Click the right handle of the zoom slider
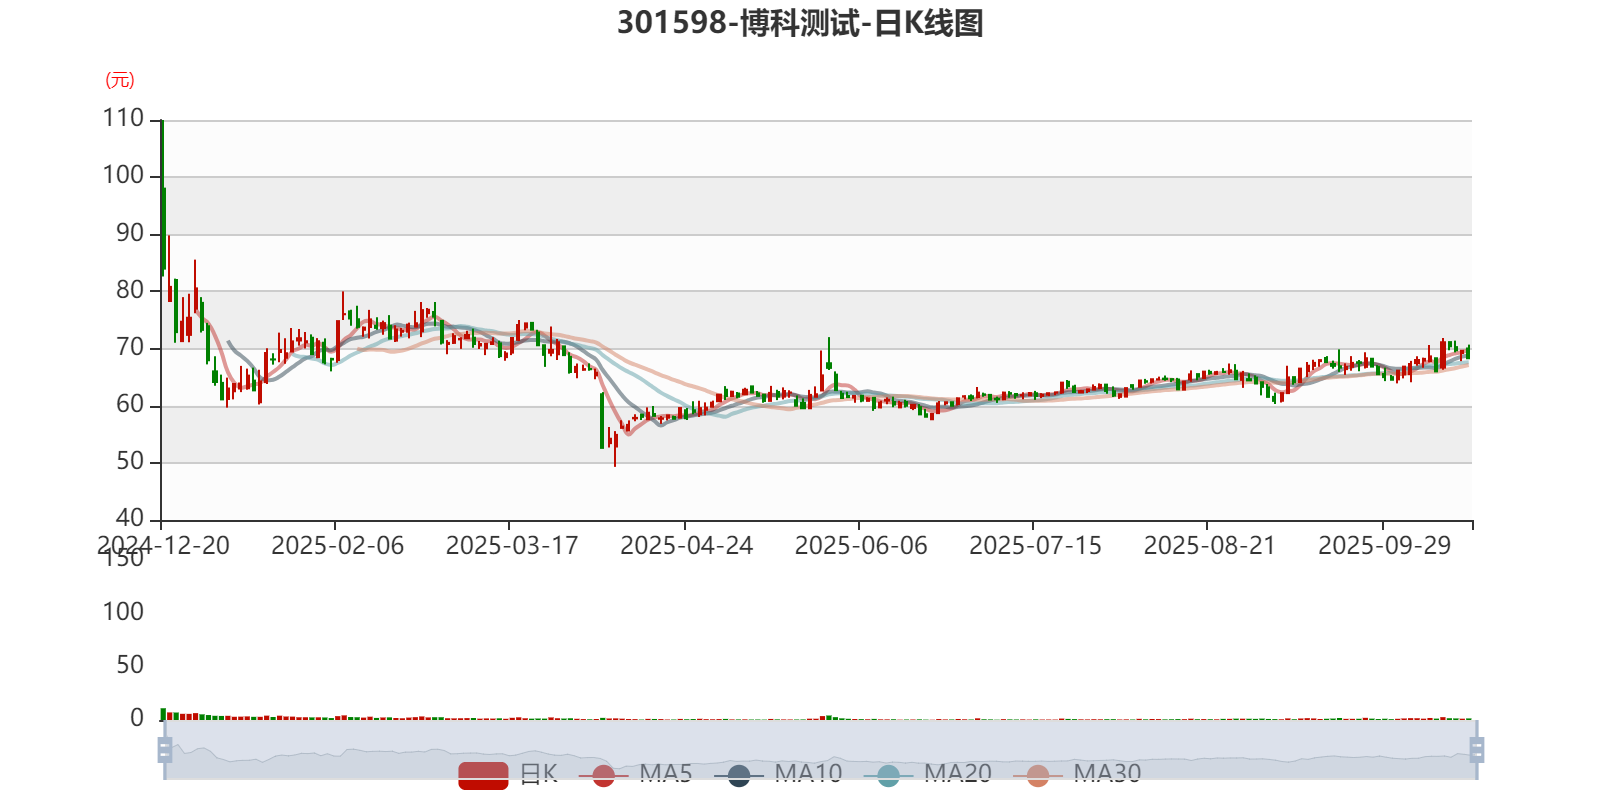The width and height of the screenshot is (1600, 800). point(1476,750)
